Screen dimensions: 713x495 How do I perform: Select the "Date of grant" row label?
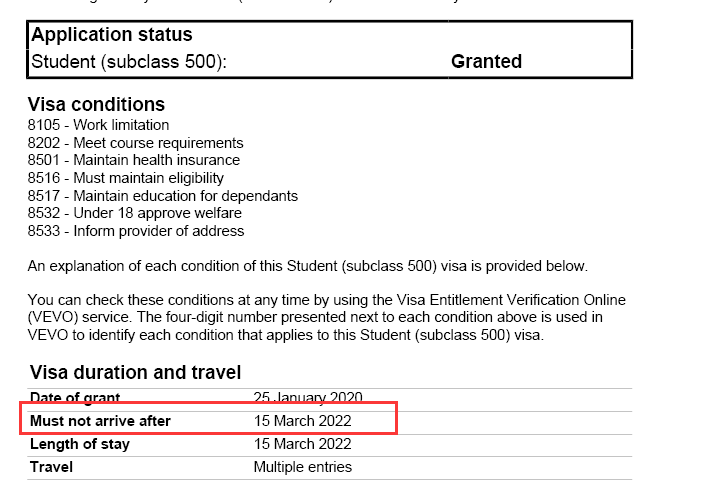(x=75, y=398)
